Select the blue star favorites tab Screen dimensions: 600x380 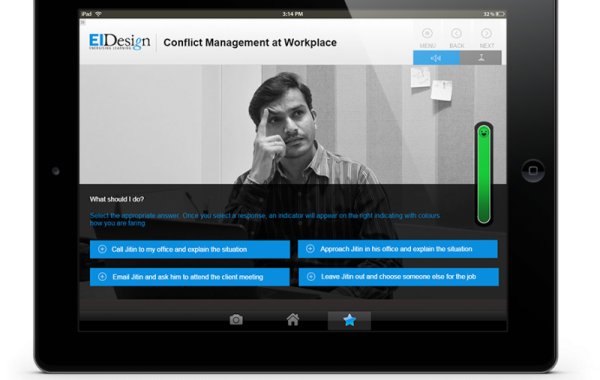pyautogui.click(x=349, y=320)
